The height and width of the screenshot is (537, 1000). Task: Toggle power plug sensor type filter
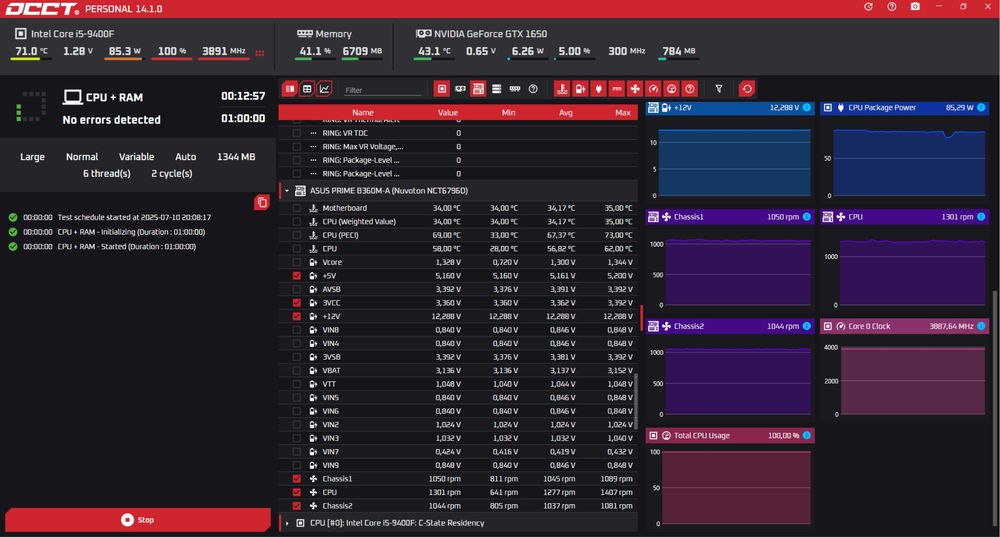(598, 89)
